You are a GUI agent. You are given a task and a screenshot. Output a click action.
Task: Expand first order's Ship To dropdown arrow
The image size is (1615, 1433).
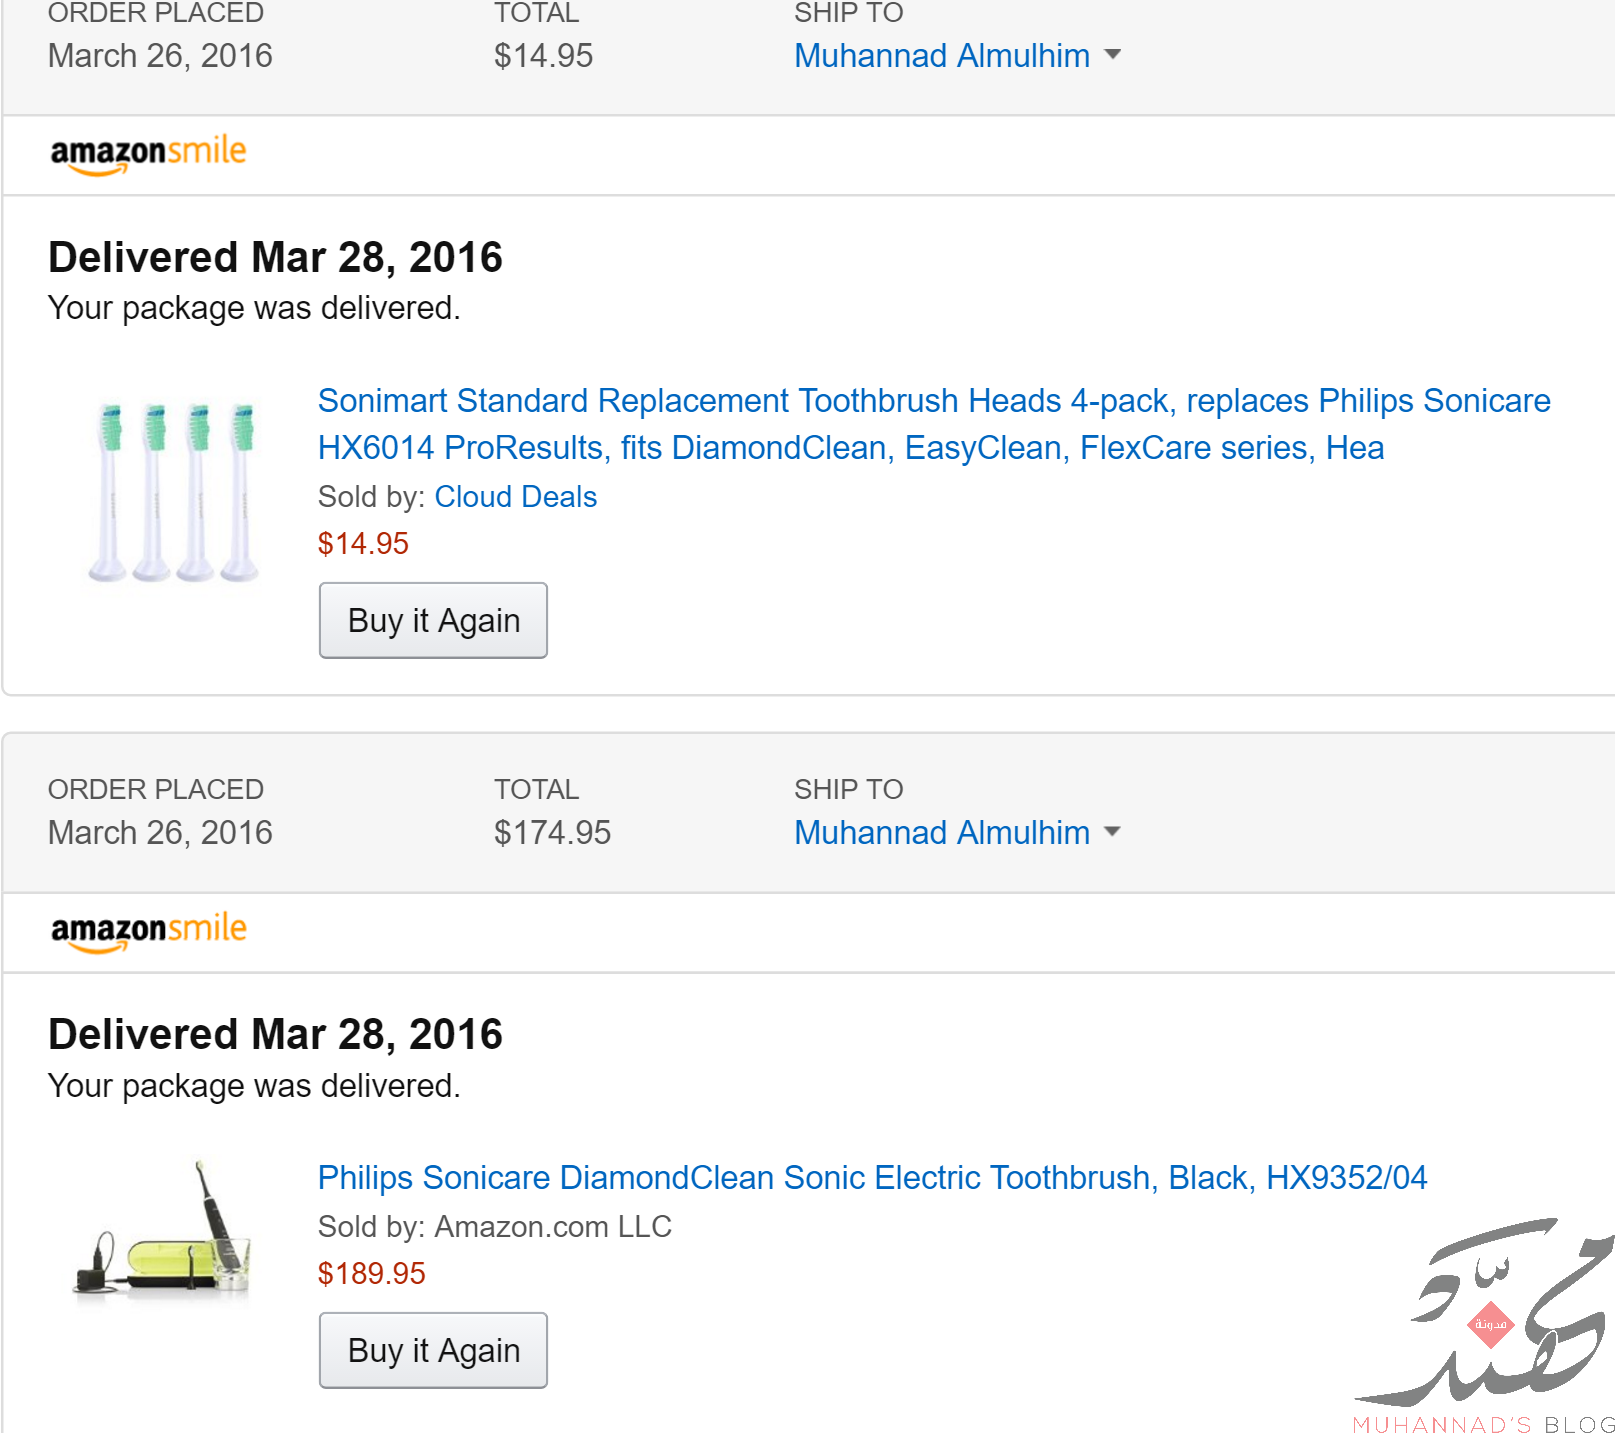1112,55
